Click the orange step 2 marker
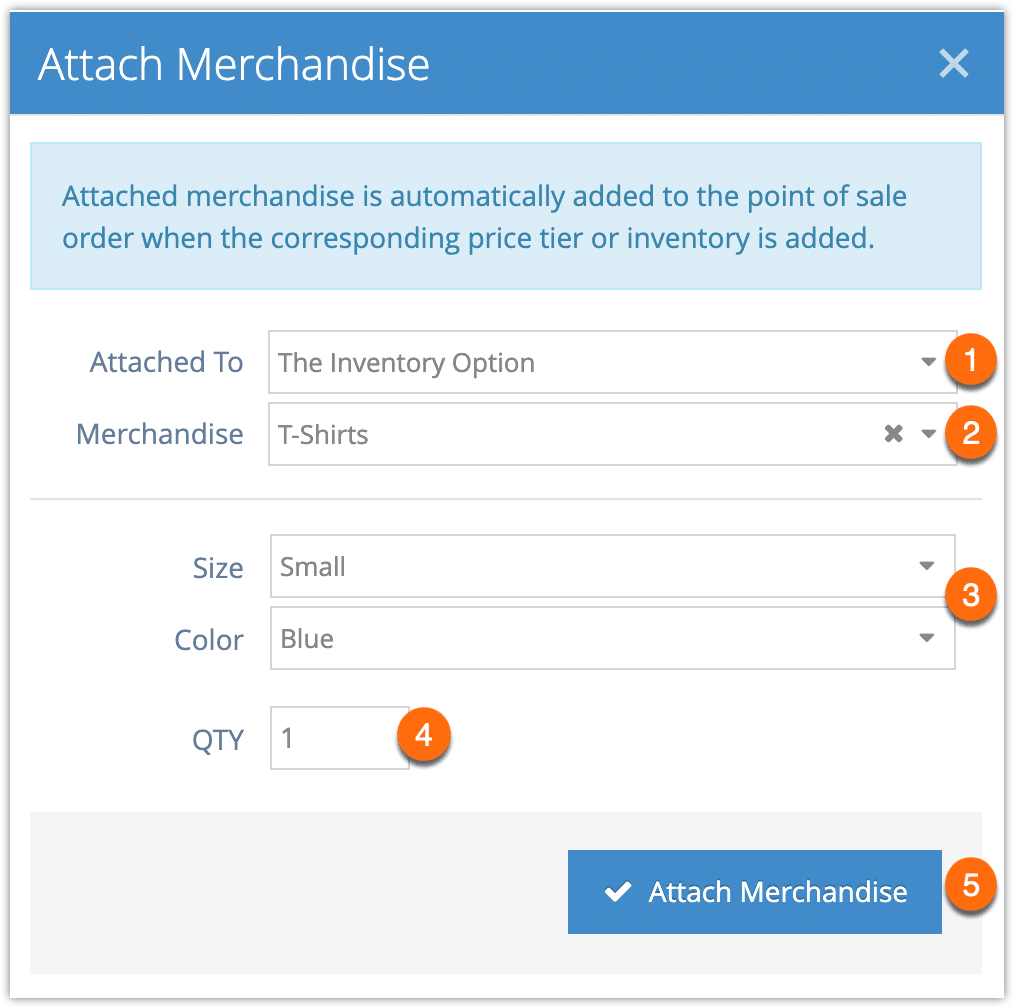1022x1008 pixels. point(971,433)
